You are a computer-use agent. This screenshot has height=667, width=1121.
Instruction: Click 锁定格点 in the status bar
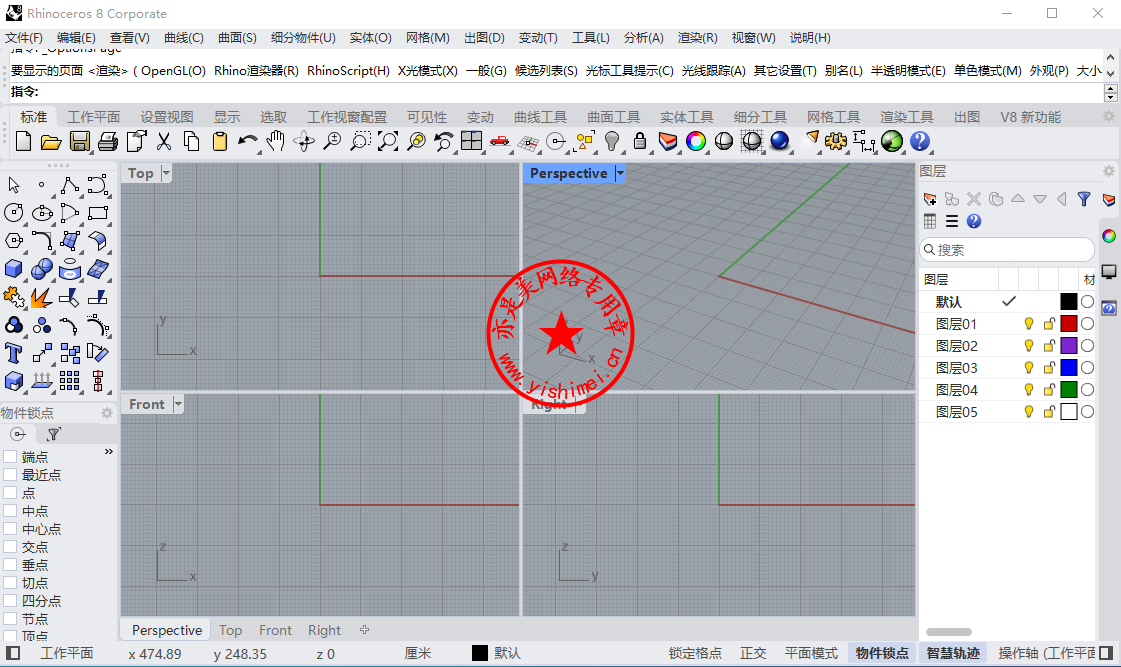(x=695, y=653)
